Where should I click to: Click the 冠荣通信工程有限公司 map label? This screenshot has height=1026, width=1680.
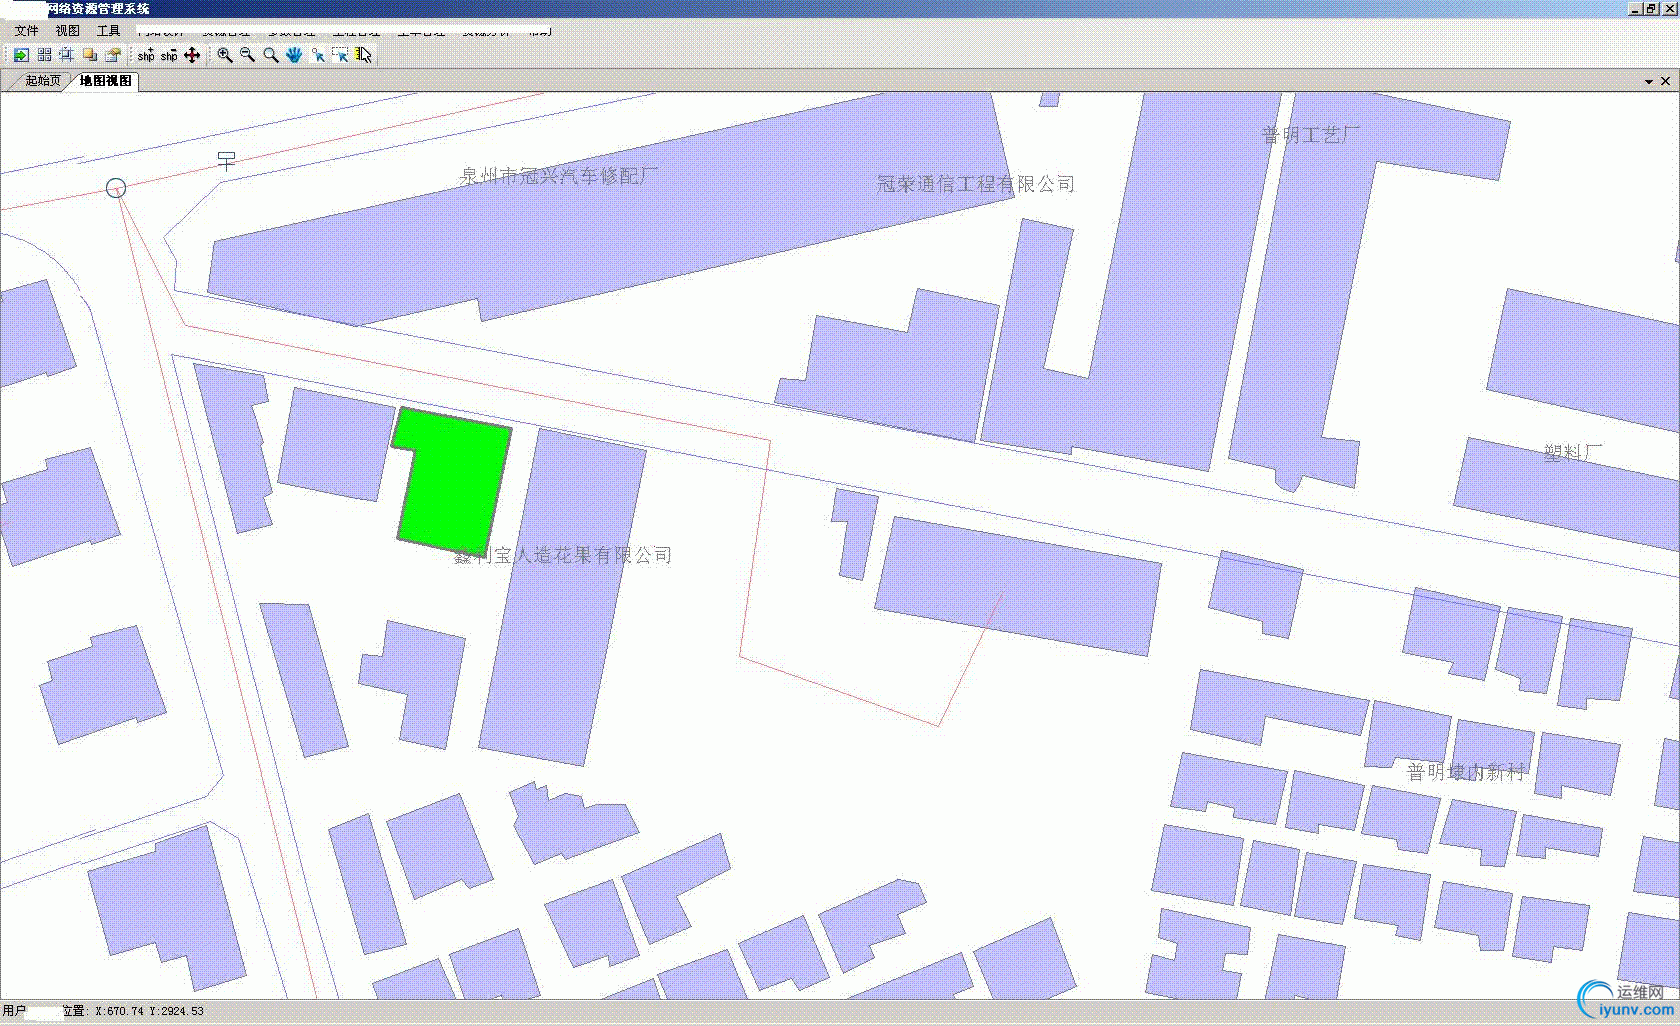tap(976, 184)
